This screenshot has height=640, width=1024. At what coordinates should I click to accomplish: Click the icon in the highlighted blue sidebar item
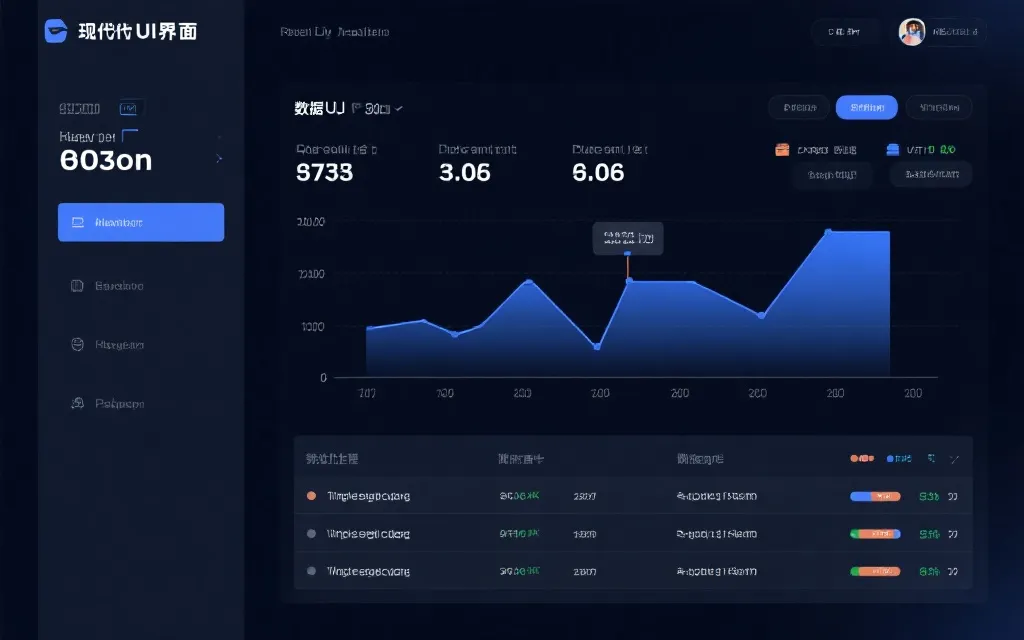click(x=78, y=222)
